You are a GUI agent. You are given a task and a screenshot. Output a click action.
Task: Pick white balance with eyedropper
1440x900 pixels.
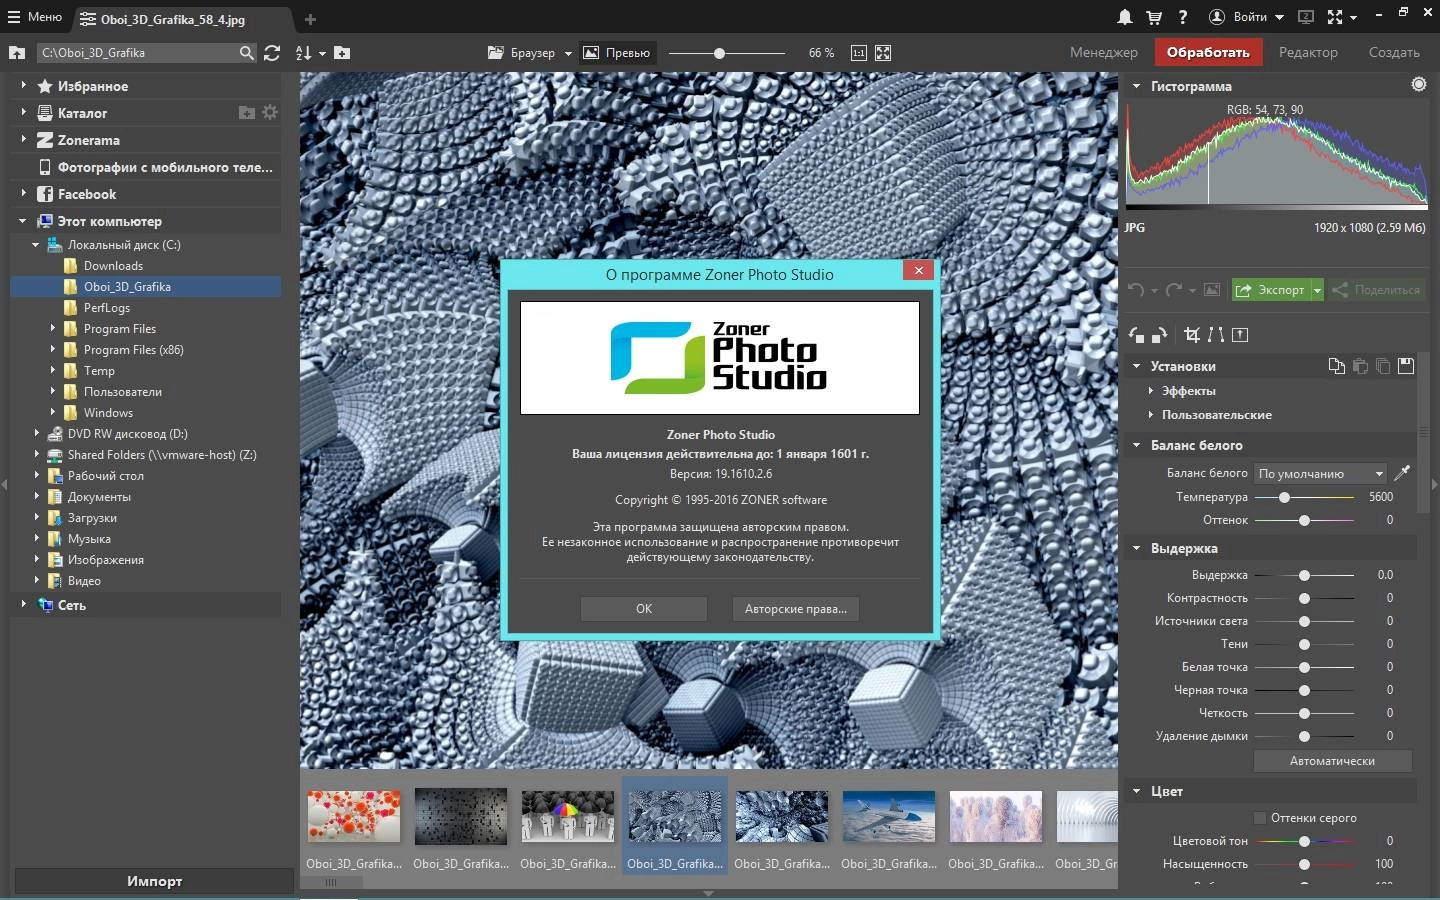[x=1403, y=472]
